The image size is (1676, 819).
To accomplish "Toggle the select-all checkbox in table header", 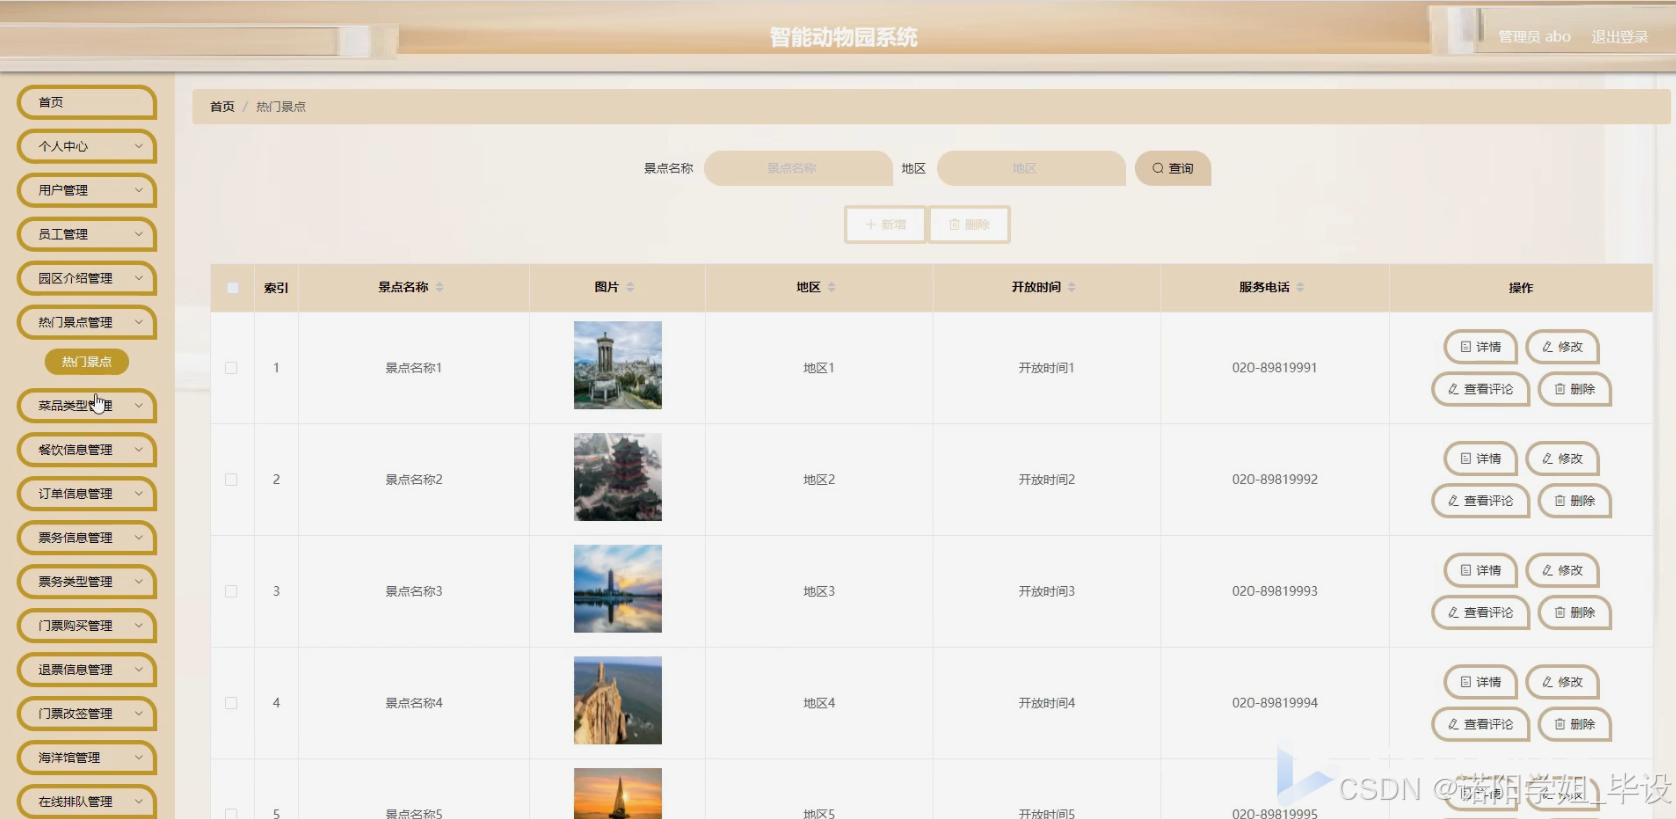I will tap(232, 288).
